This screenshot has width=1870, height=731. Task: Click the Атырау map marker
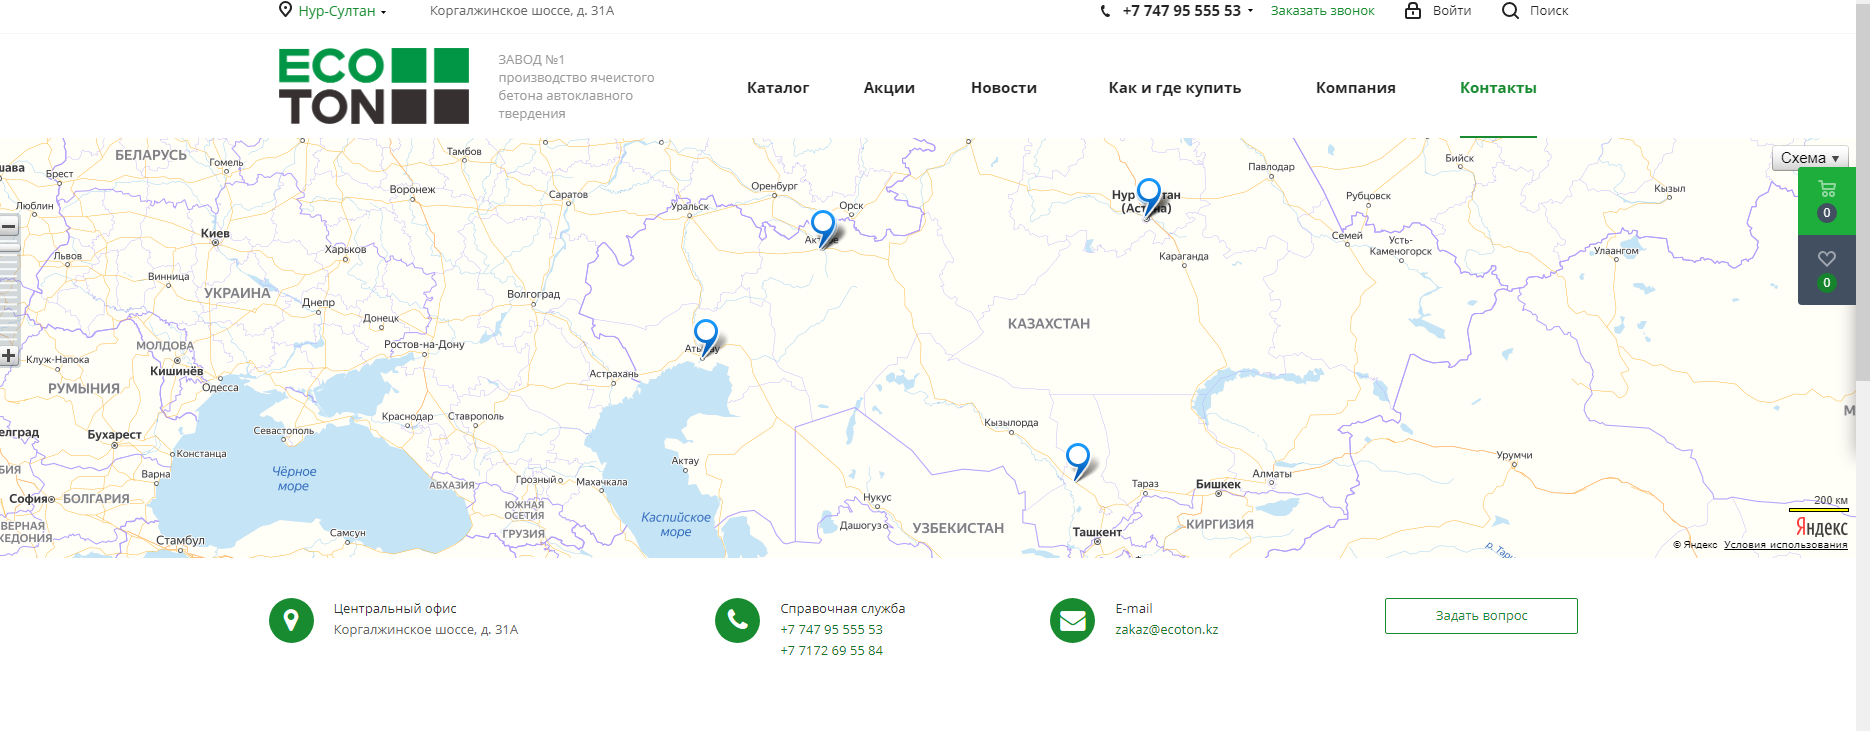[x=706, y=337]
